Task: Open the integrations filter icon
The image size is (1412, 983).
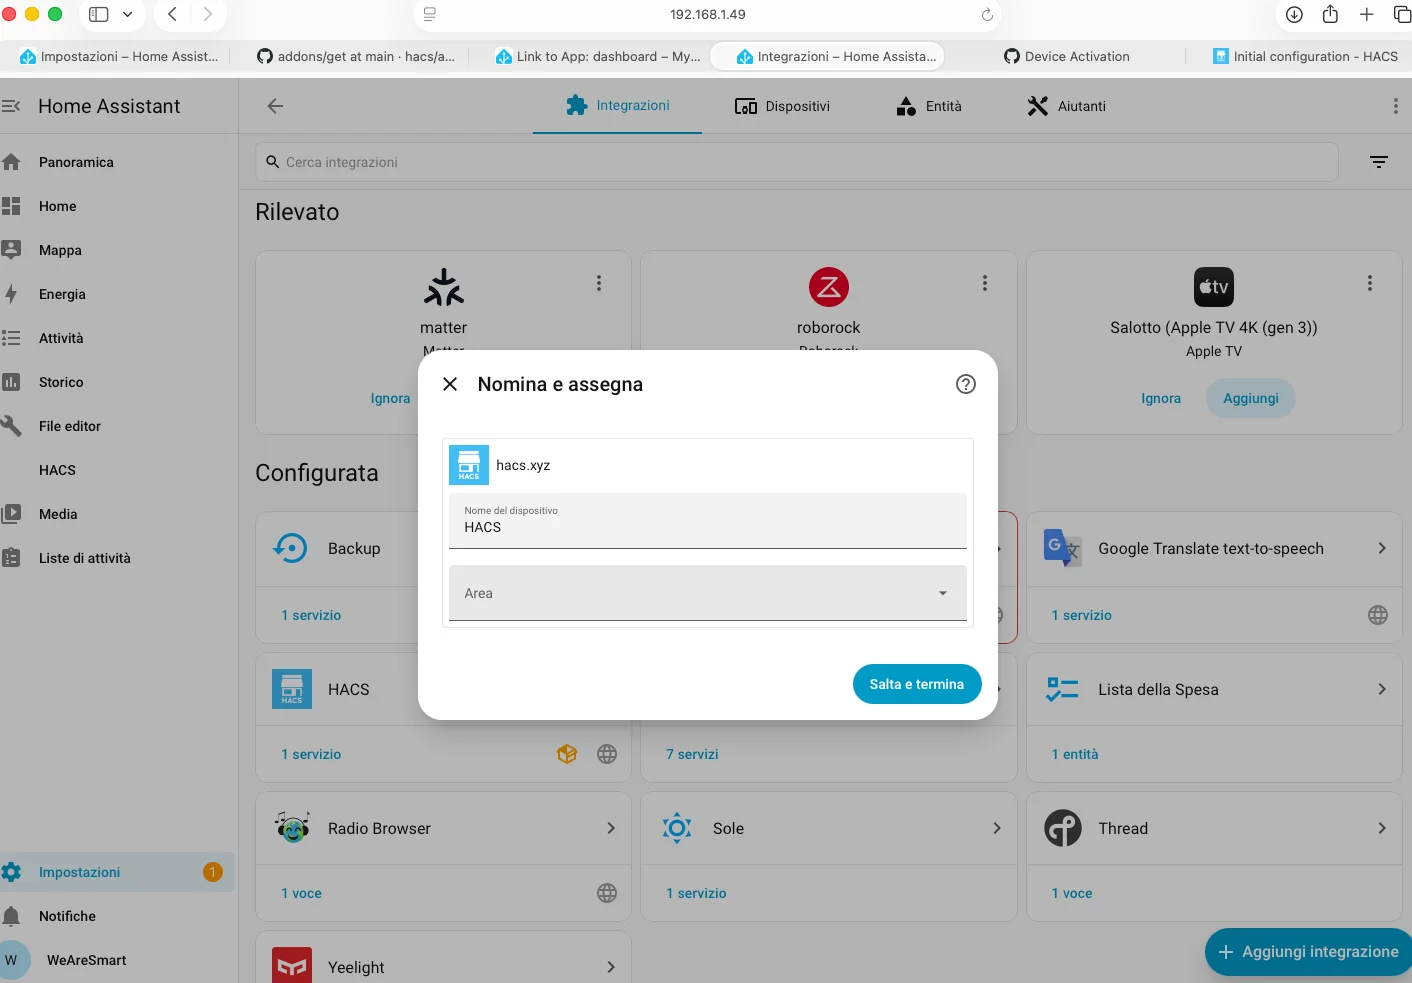Action: pos(1378,162)
